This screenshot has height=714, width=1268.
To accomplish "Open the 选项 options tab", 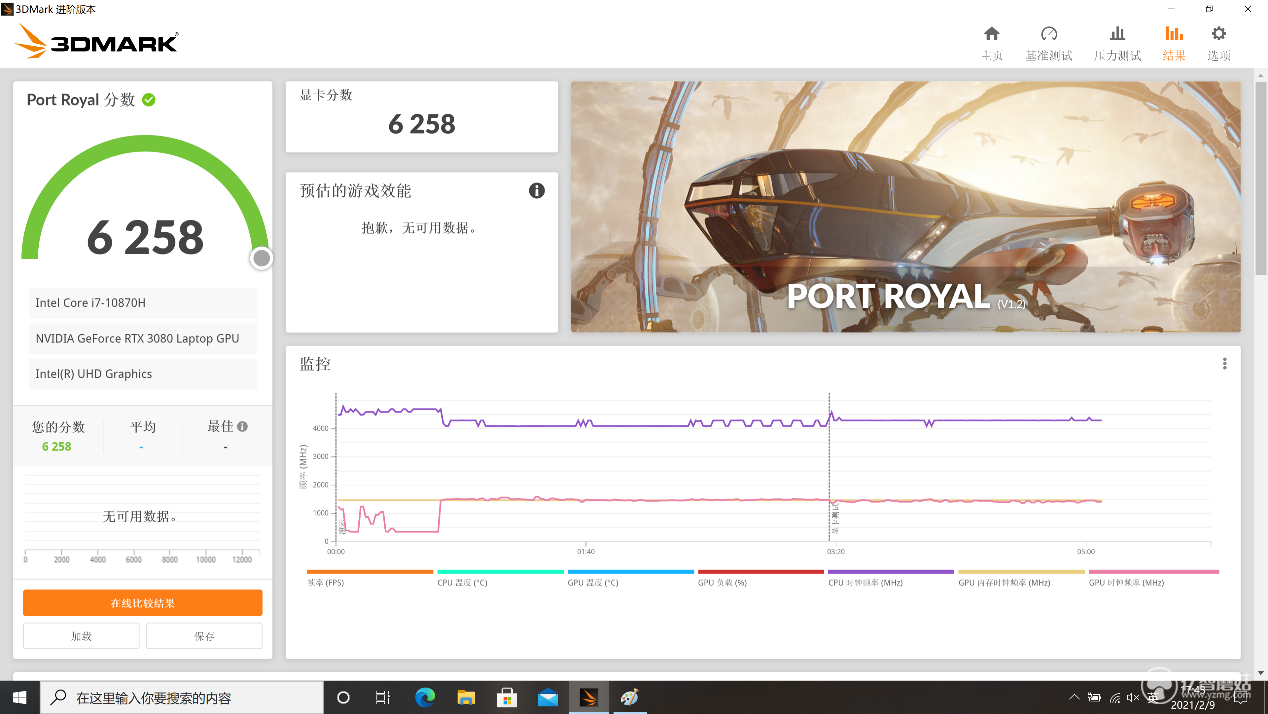I will coord(1219,43).
